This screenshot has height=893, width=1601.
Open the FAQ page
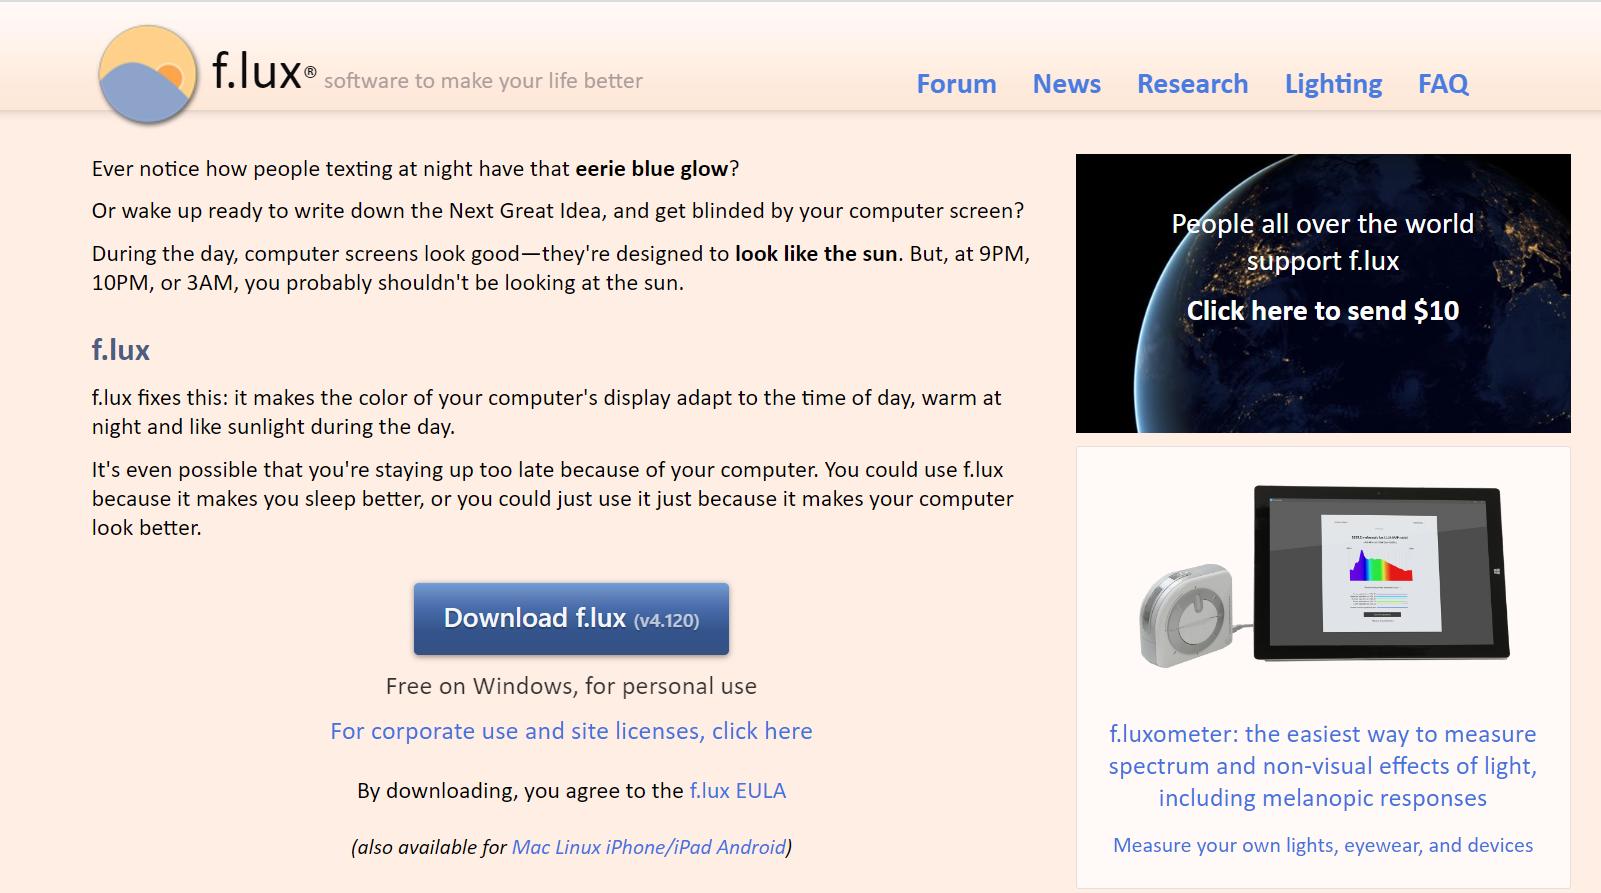tap(1443, 84)
